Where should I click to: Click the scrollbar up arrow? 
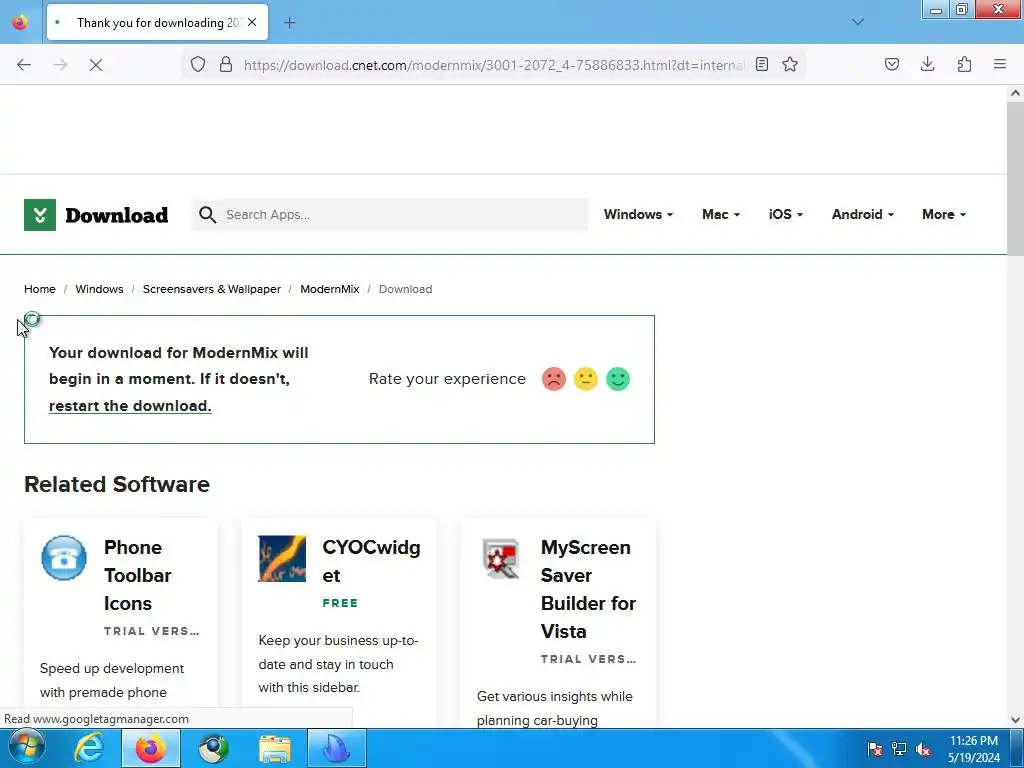click(1015, 93)
